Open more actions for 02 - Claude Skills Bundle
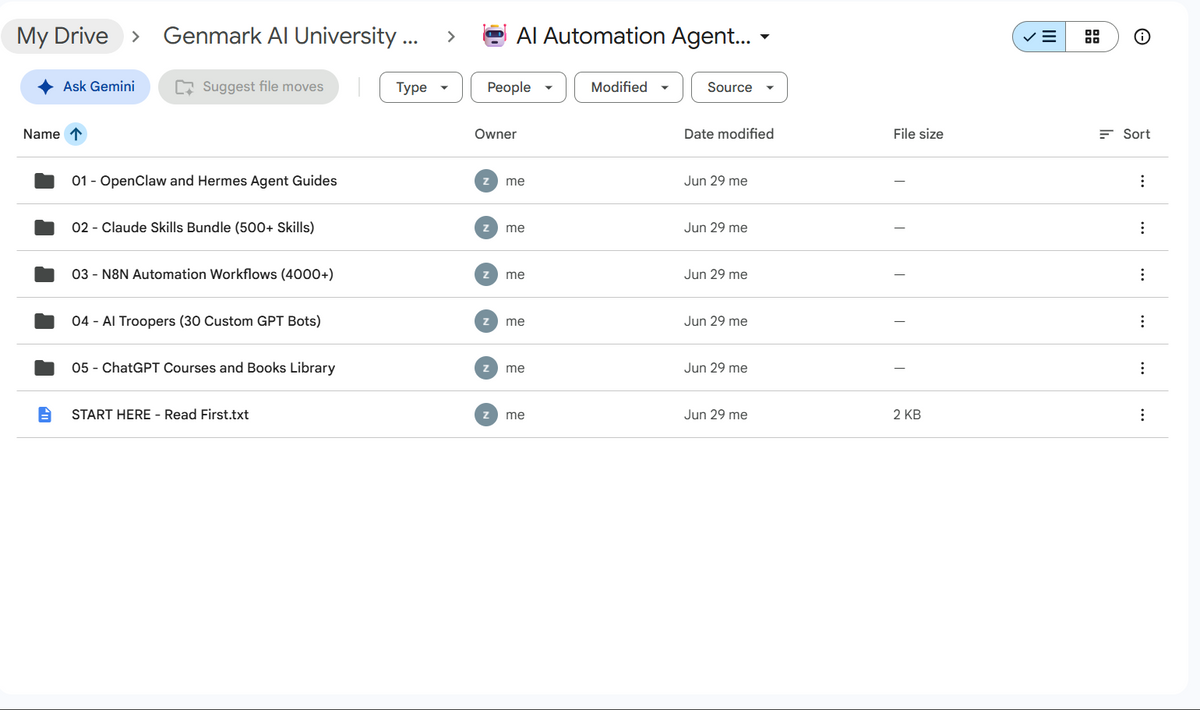 1142,228
